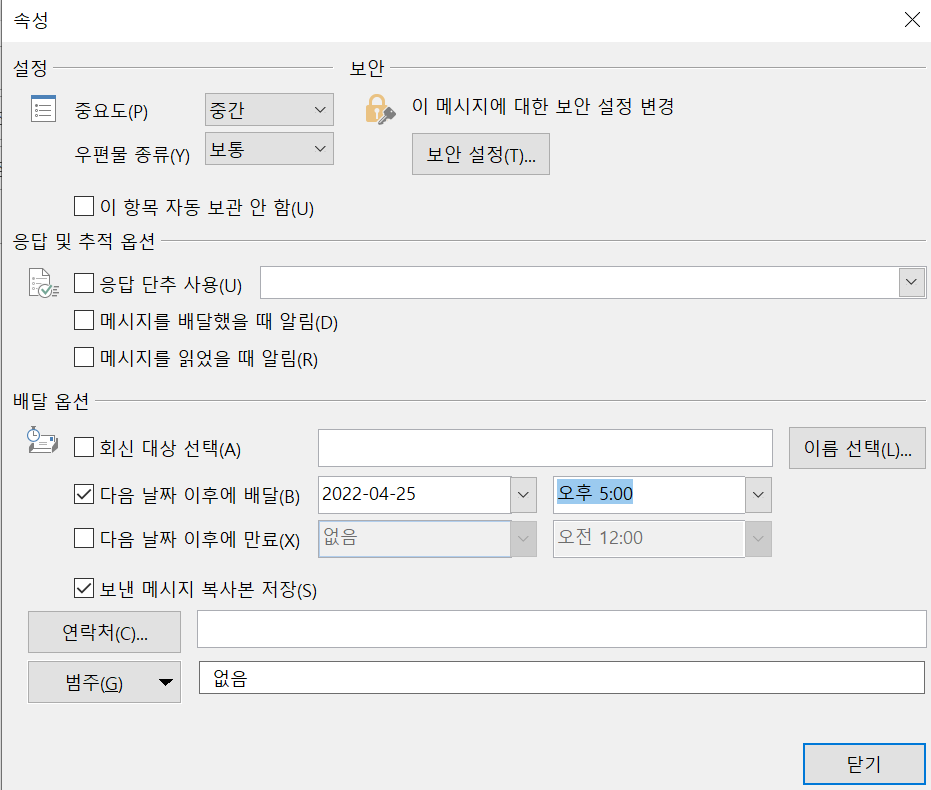Click the 중요도(P) label

(111, 111)
